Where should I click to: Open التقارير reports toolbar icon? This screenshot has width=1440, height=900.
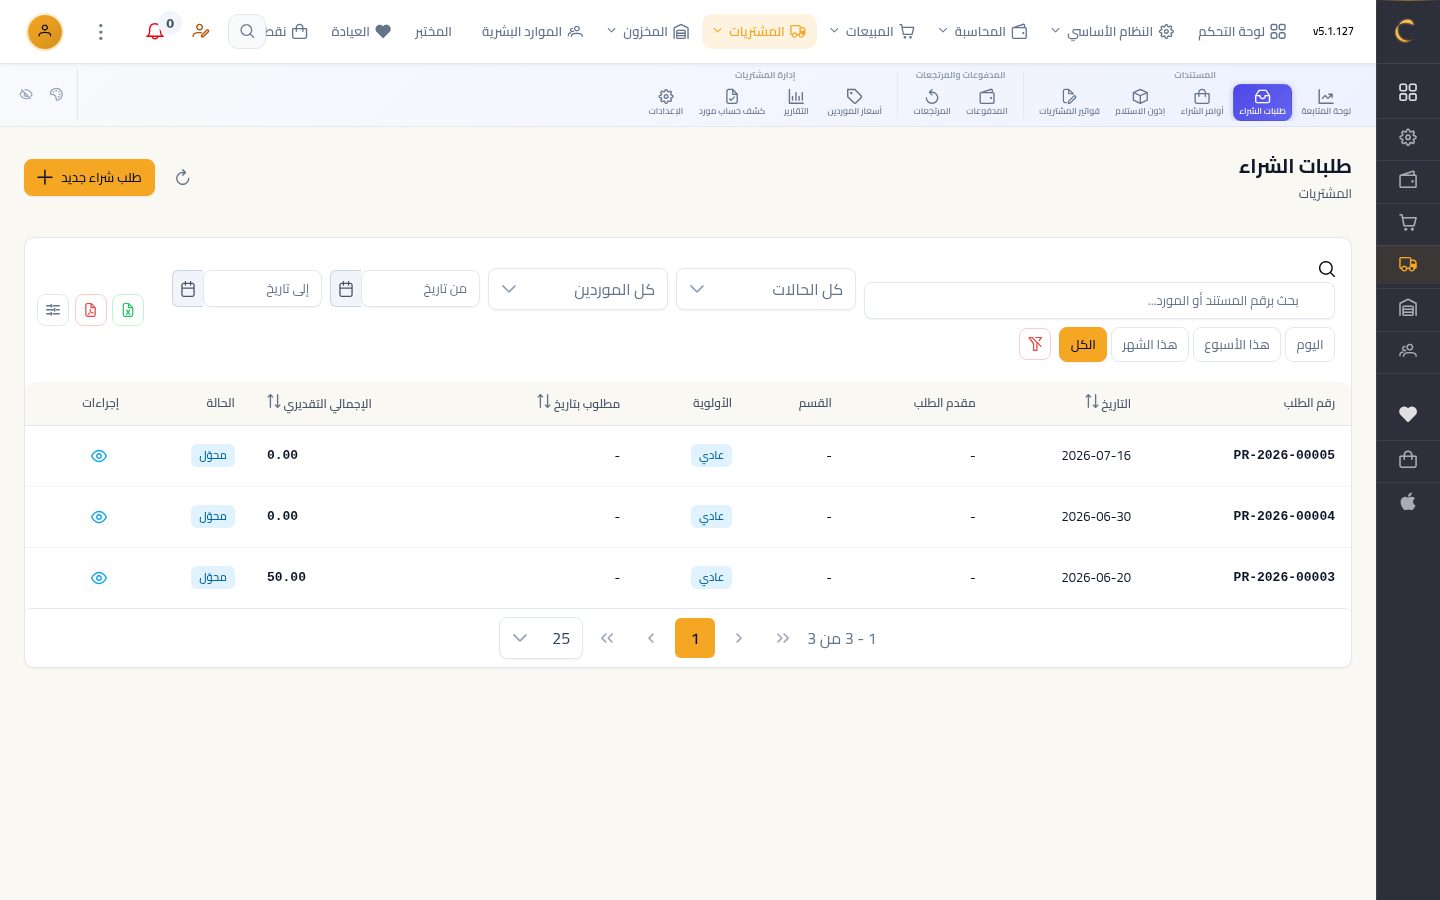(x=796, y=102)
